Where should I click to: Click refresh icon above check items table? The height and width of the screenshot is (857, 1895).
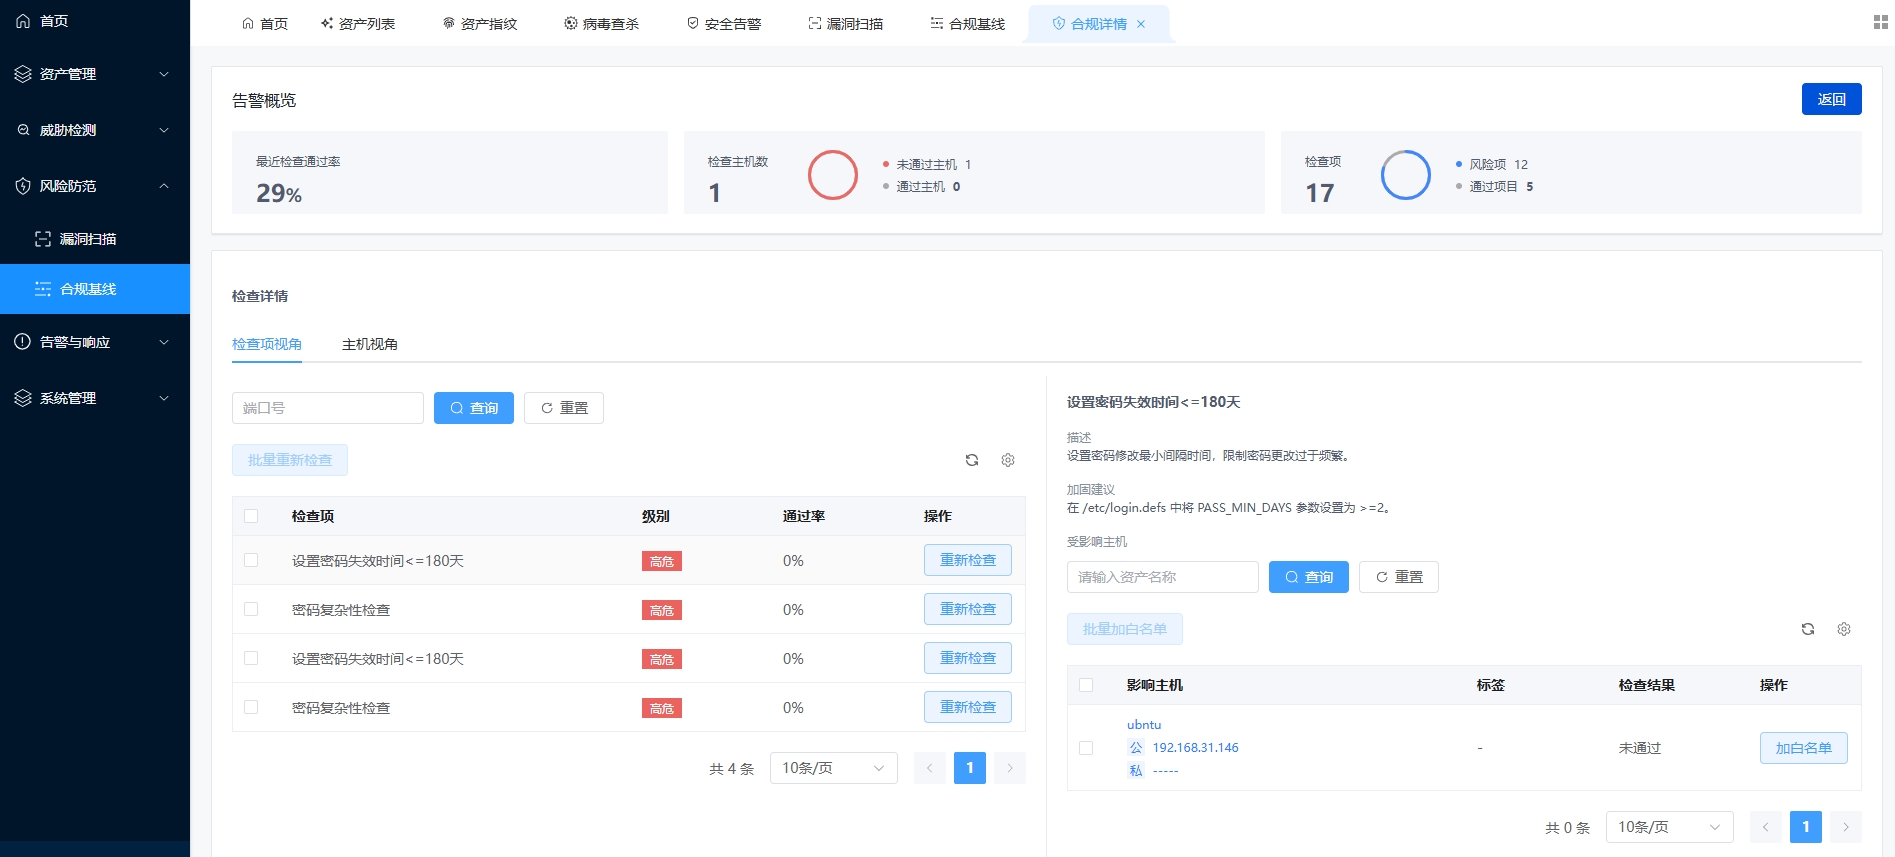point(971,460)
